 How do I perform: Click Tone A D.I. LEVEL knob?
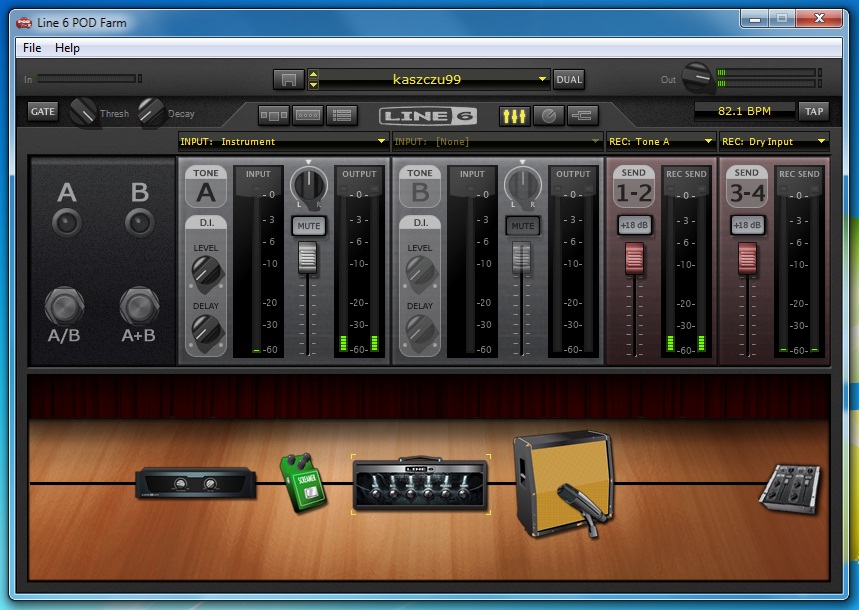coord(207,272)
